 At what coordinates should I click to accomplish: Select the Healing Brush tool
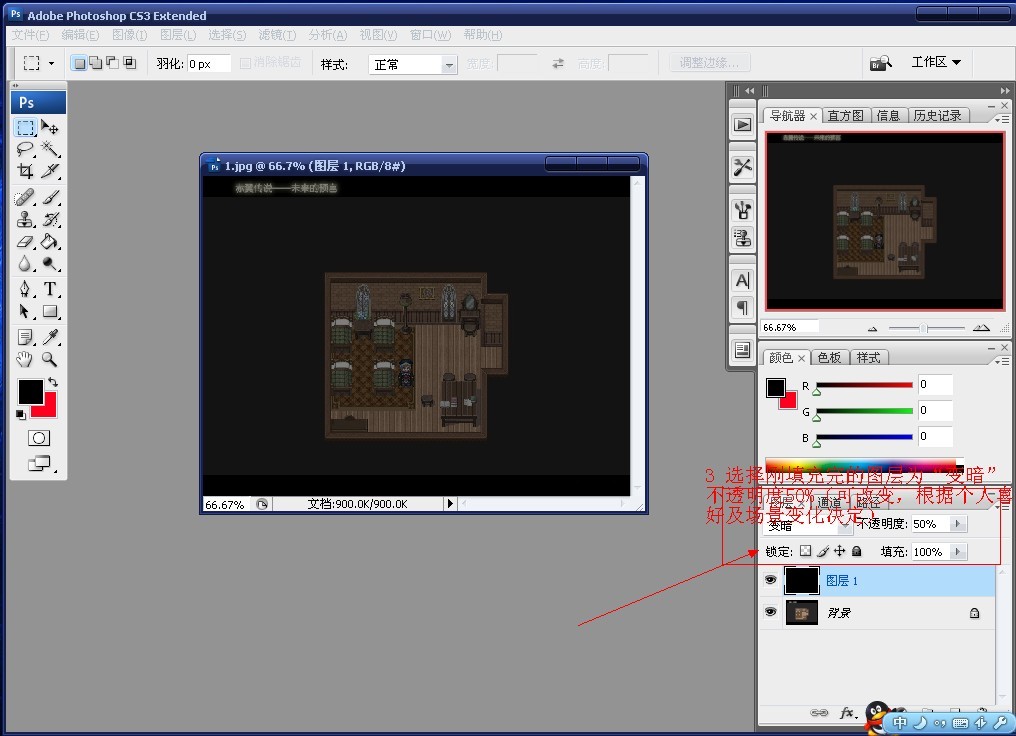[25, 197]
